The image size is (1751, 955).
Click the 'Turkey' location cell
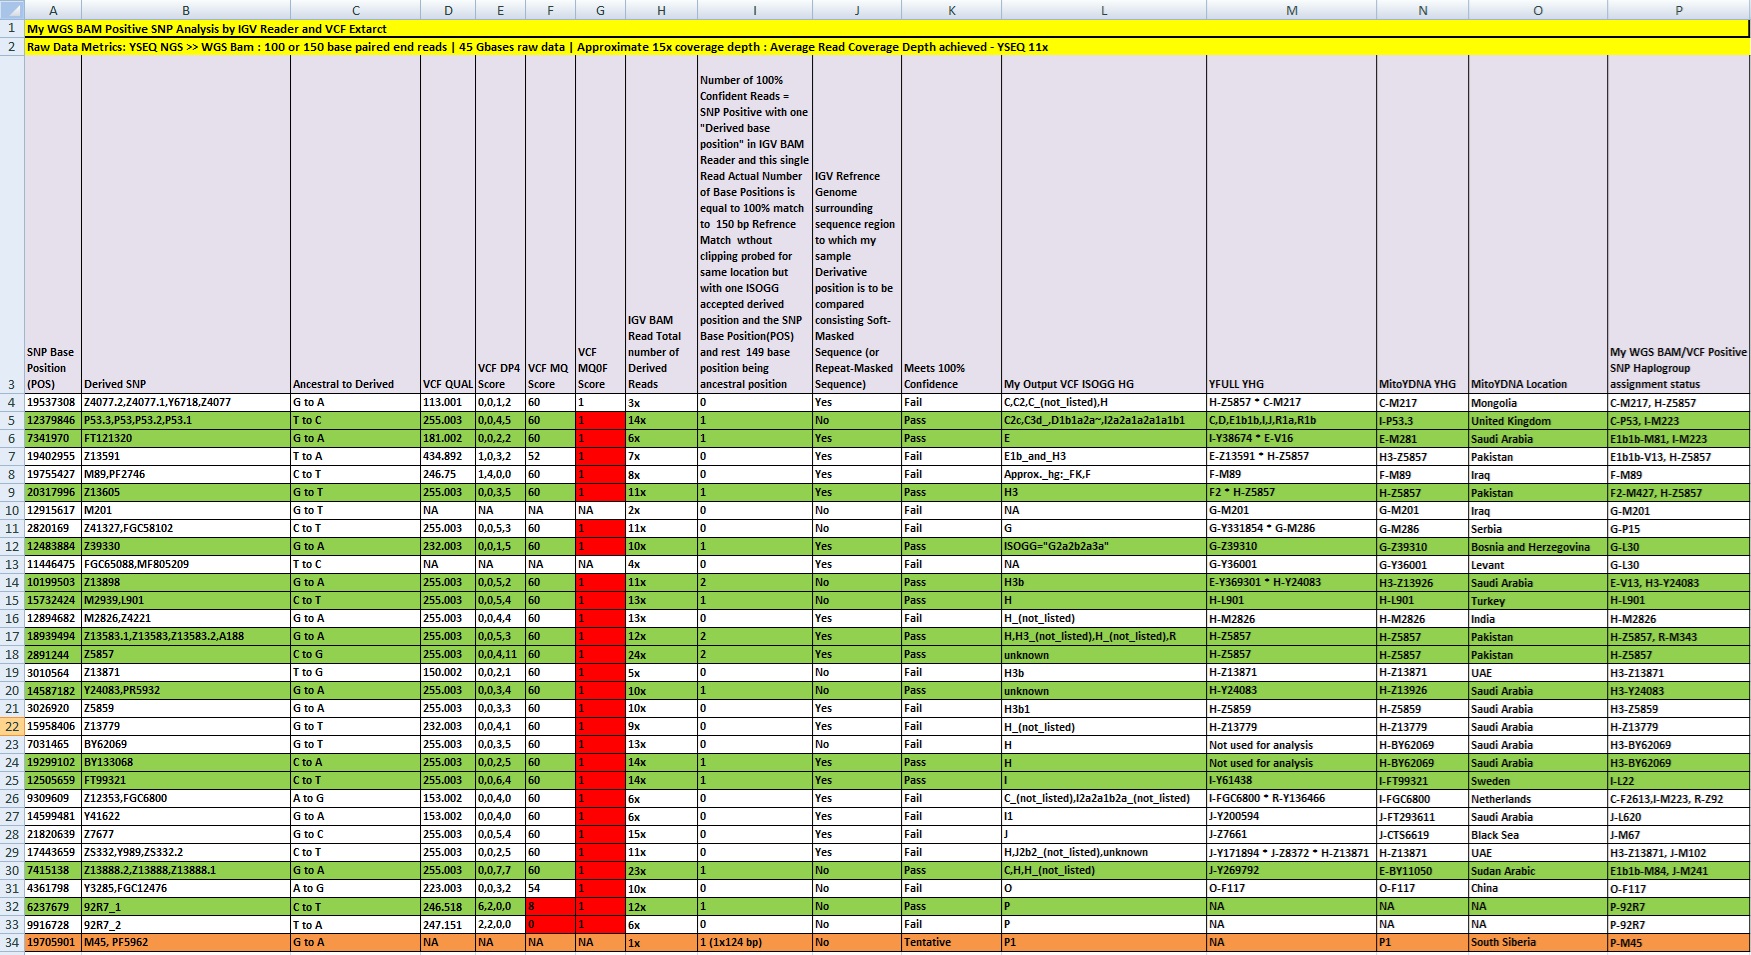[1538, 601]
